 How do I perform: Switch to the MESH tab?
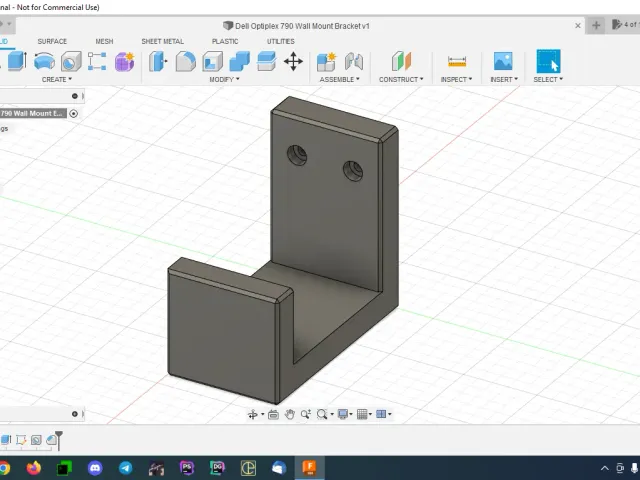pyautogui.click(x=104, y=41)
